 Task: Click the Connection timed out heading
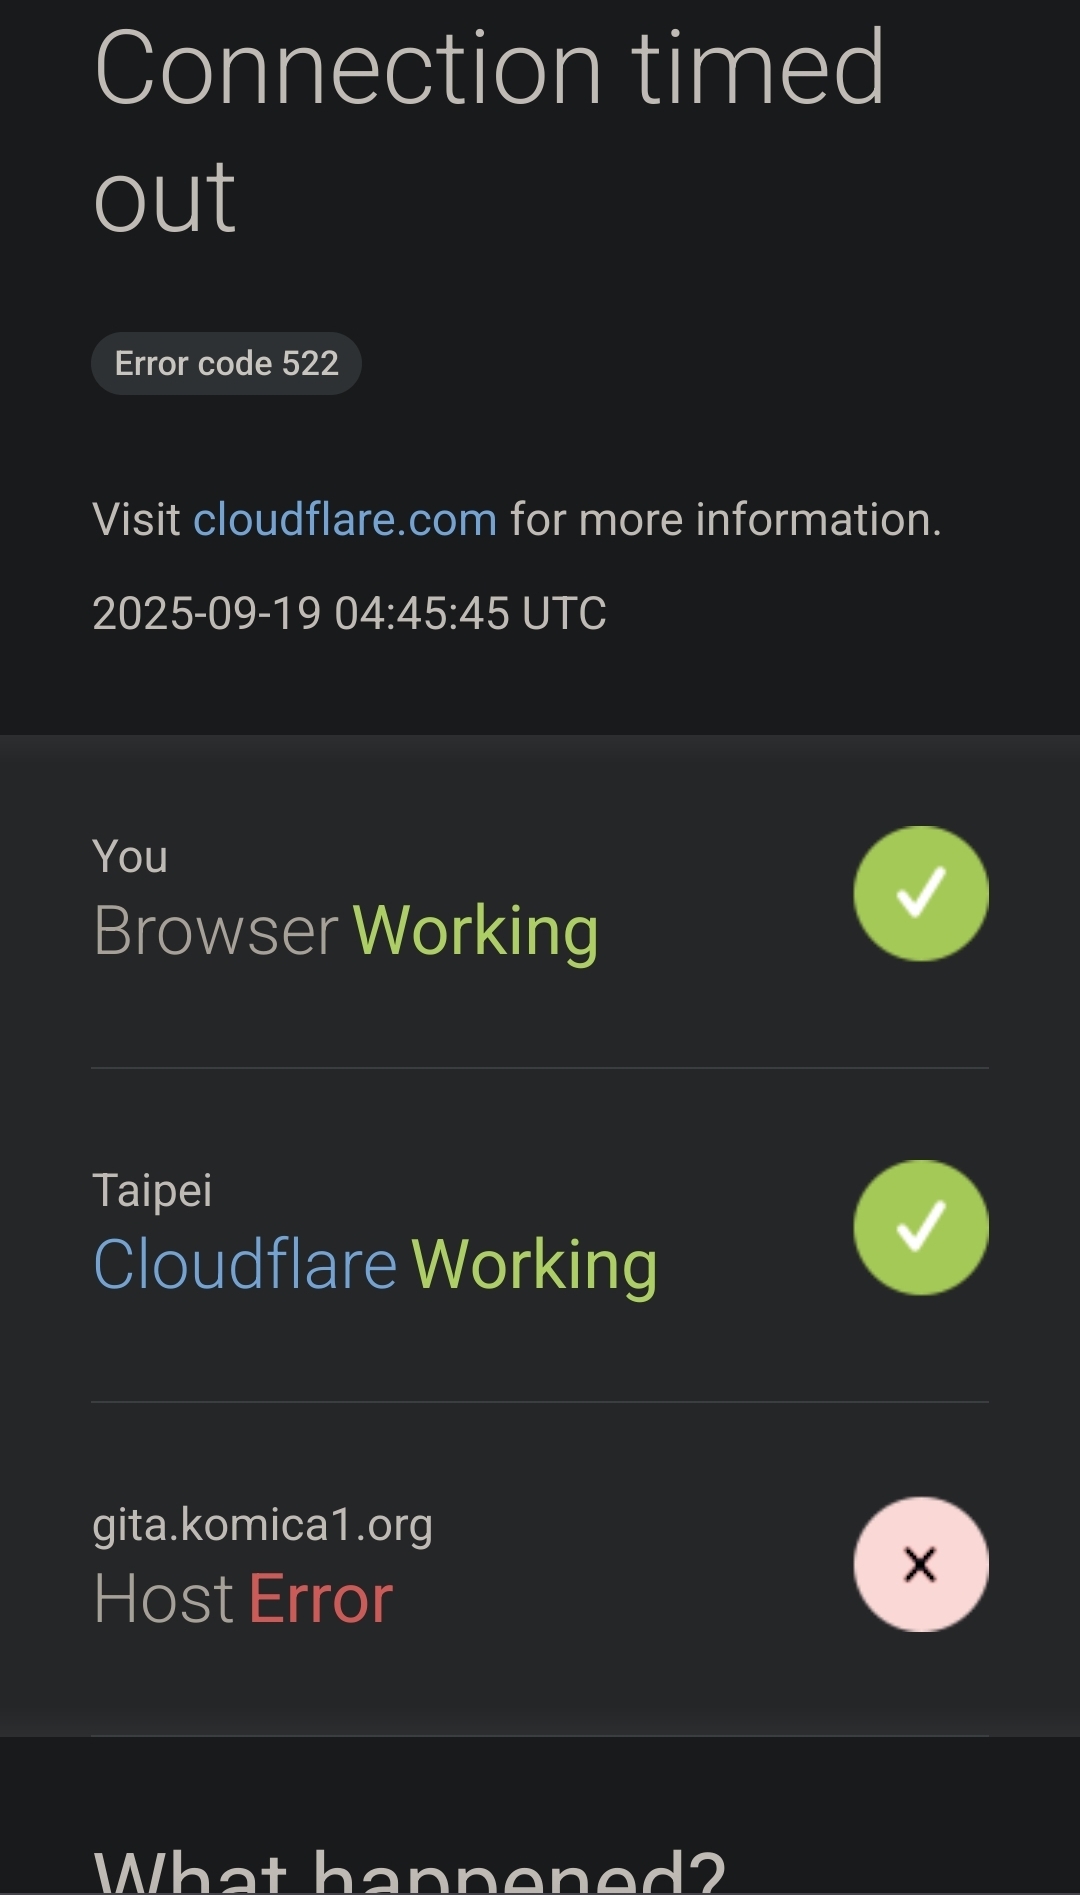[x=488, y=130]
